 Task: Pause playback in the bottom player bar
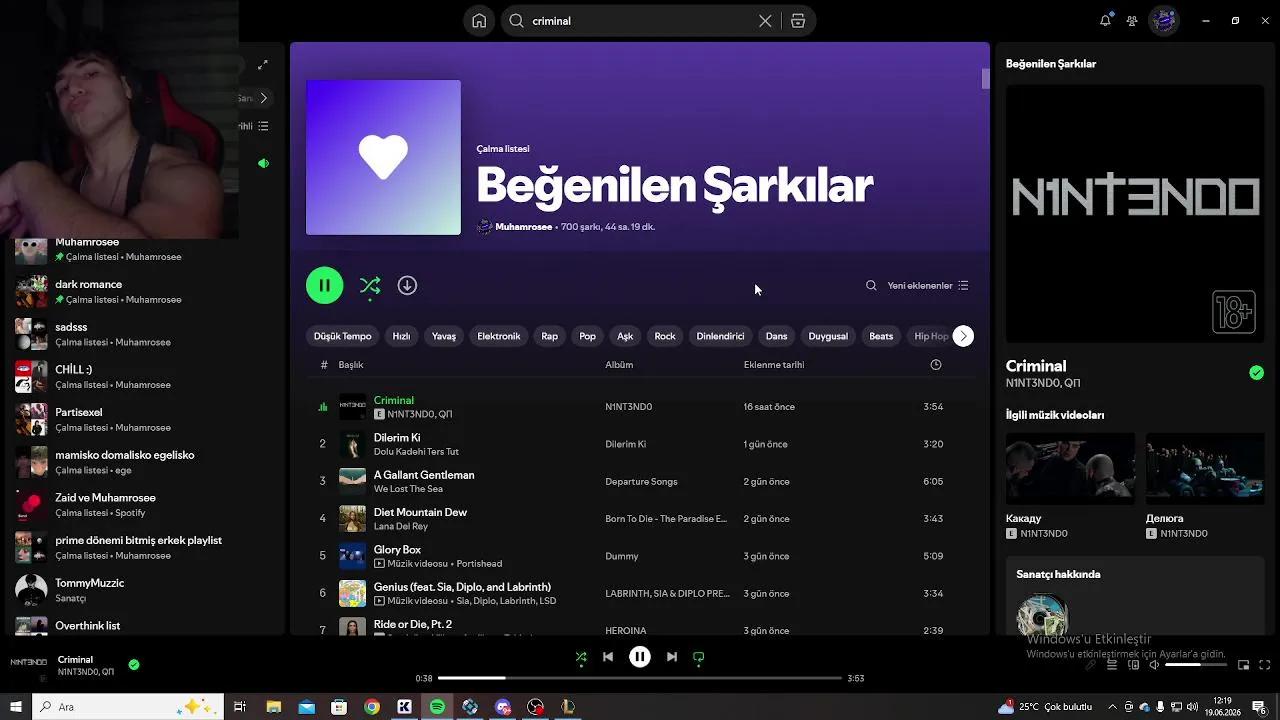pyautogui.click(x=640, y=657)
